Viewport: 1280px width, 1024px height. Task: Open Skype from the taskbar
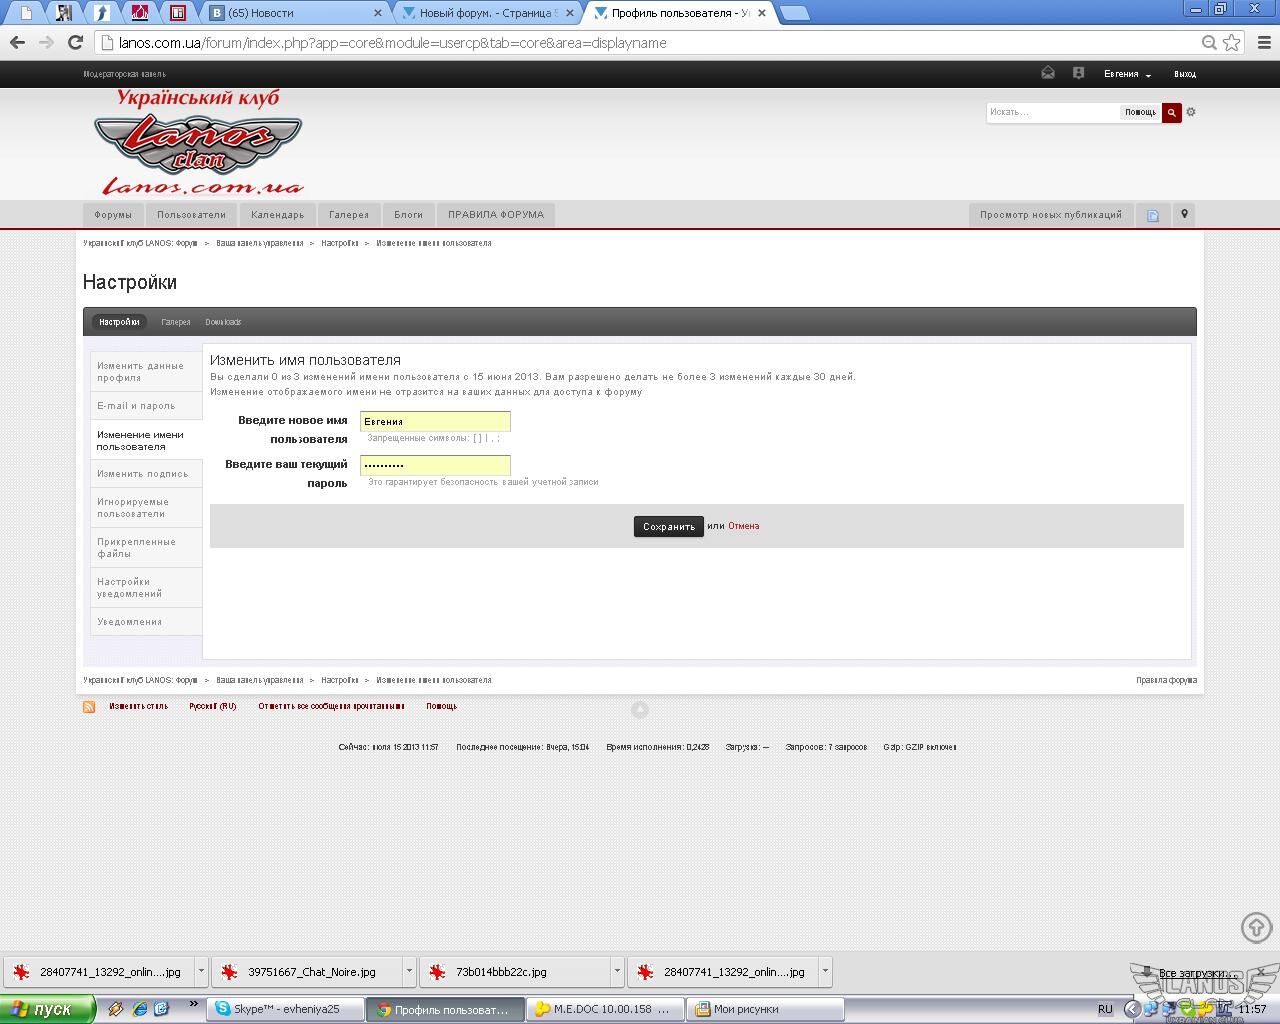click(278, 1009)
